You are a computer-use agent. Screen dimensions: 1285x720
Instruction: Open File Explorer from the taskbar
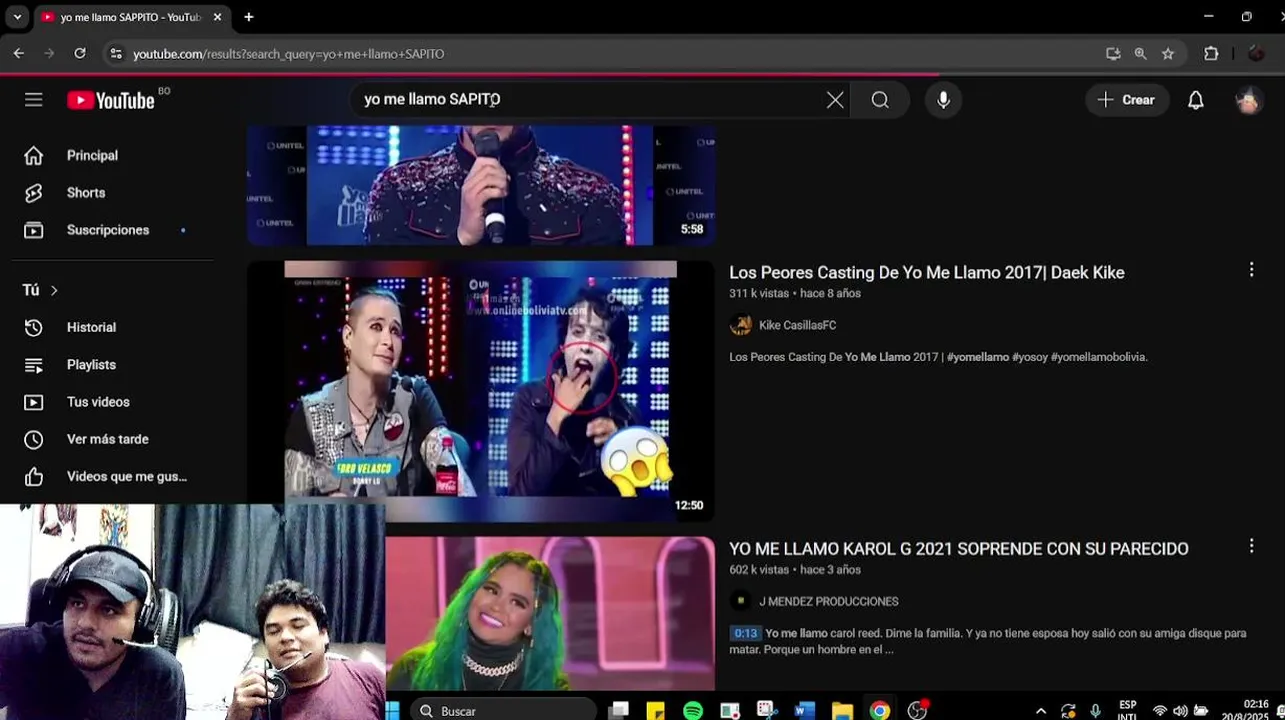pos(842,711)
